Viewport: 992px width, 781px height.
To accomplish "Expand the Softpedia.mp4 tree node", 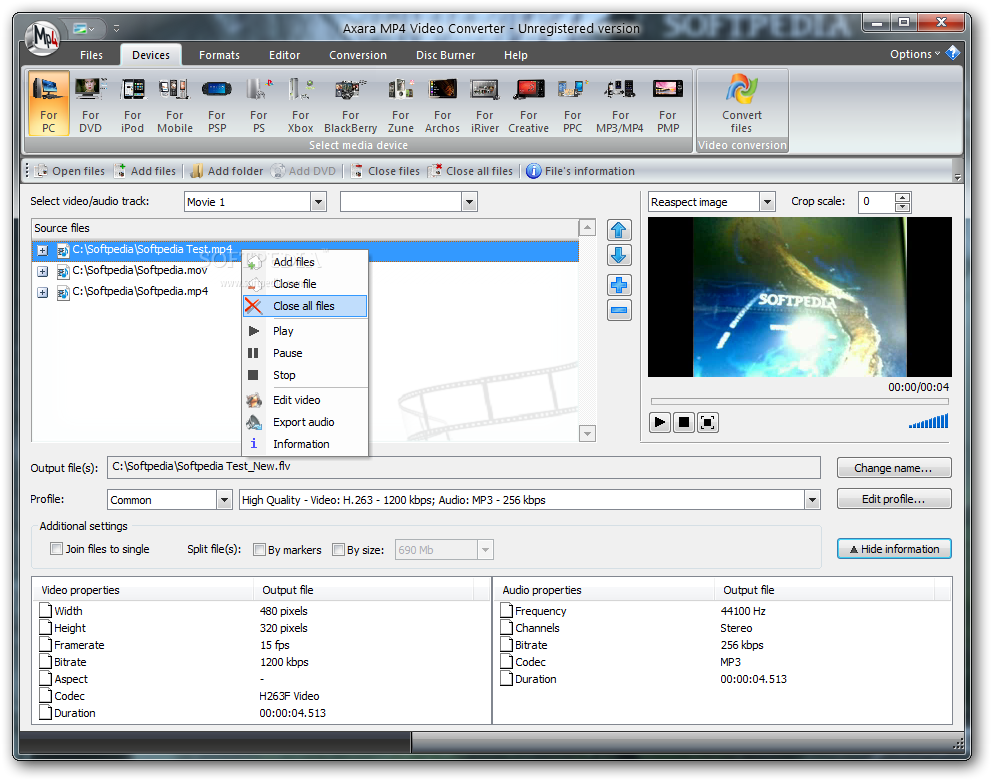I will click(x=42, y=292).
